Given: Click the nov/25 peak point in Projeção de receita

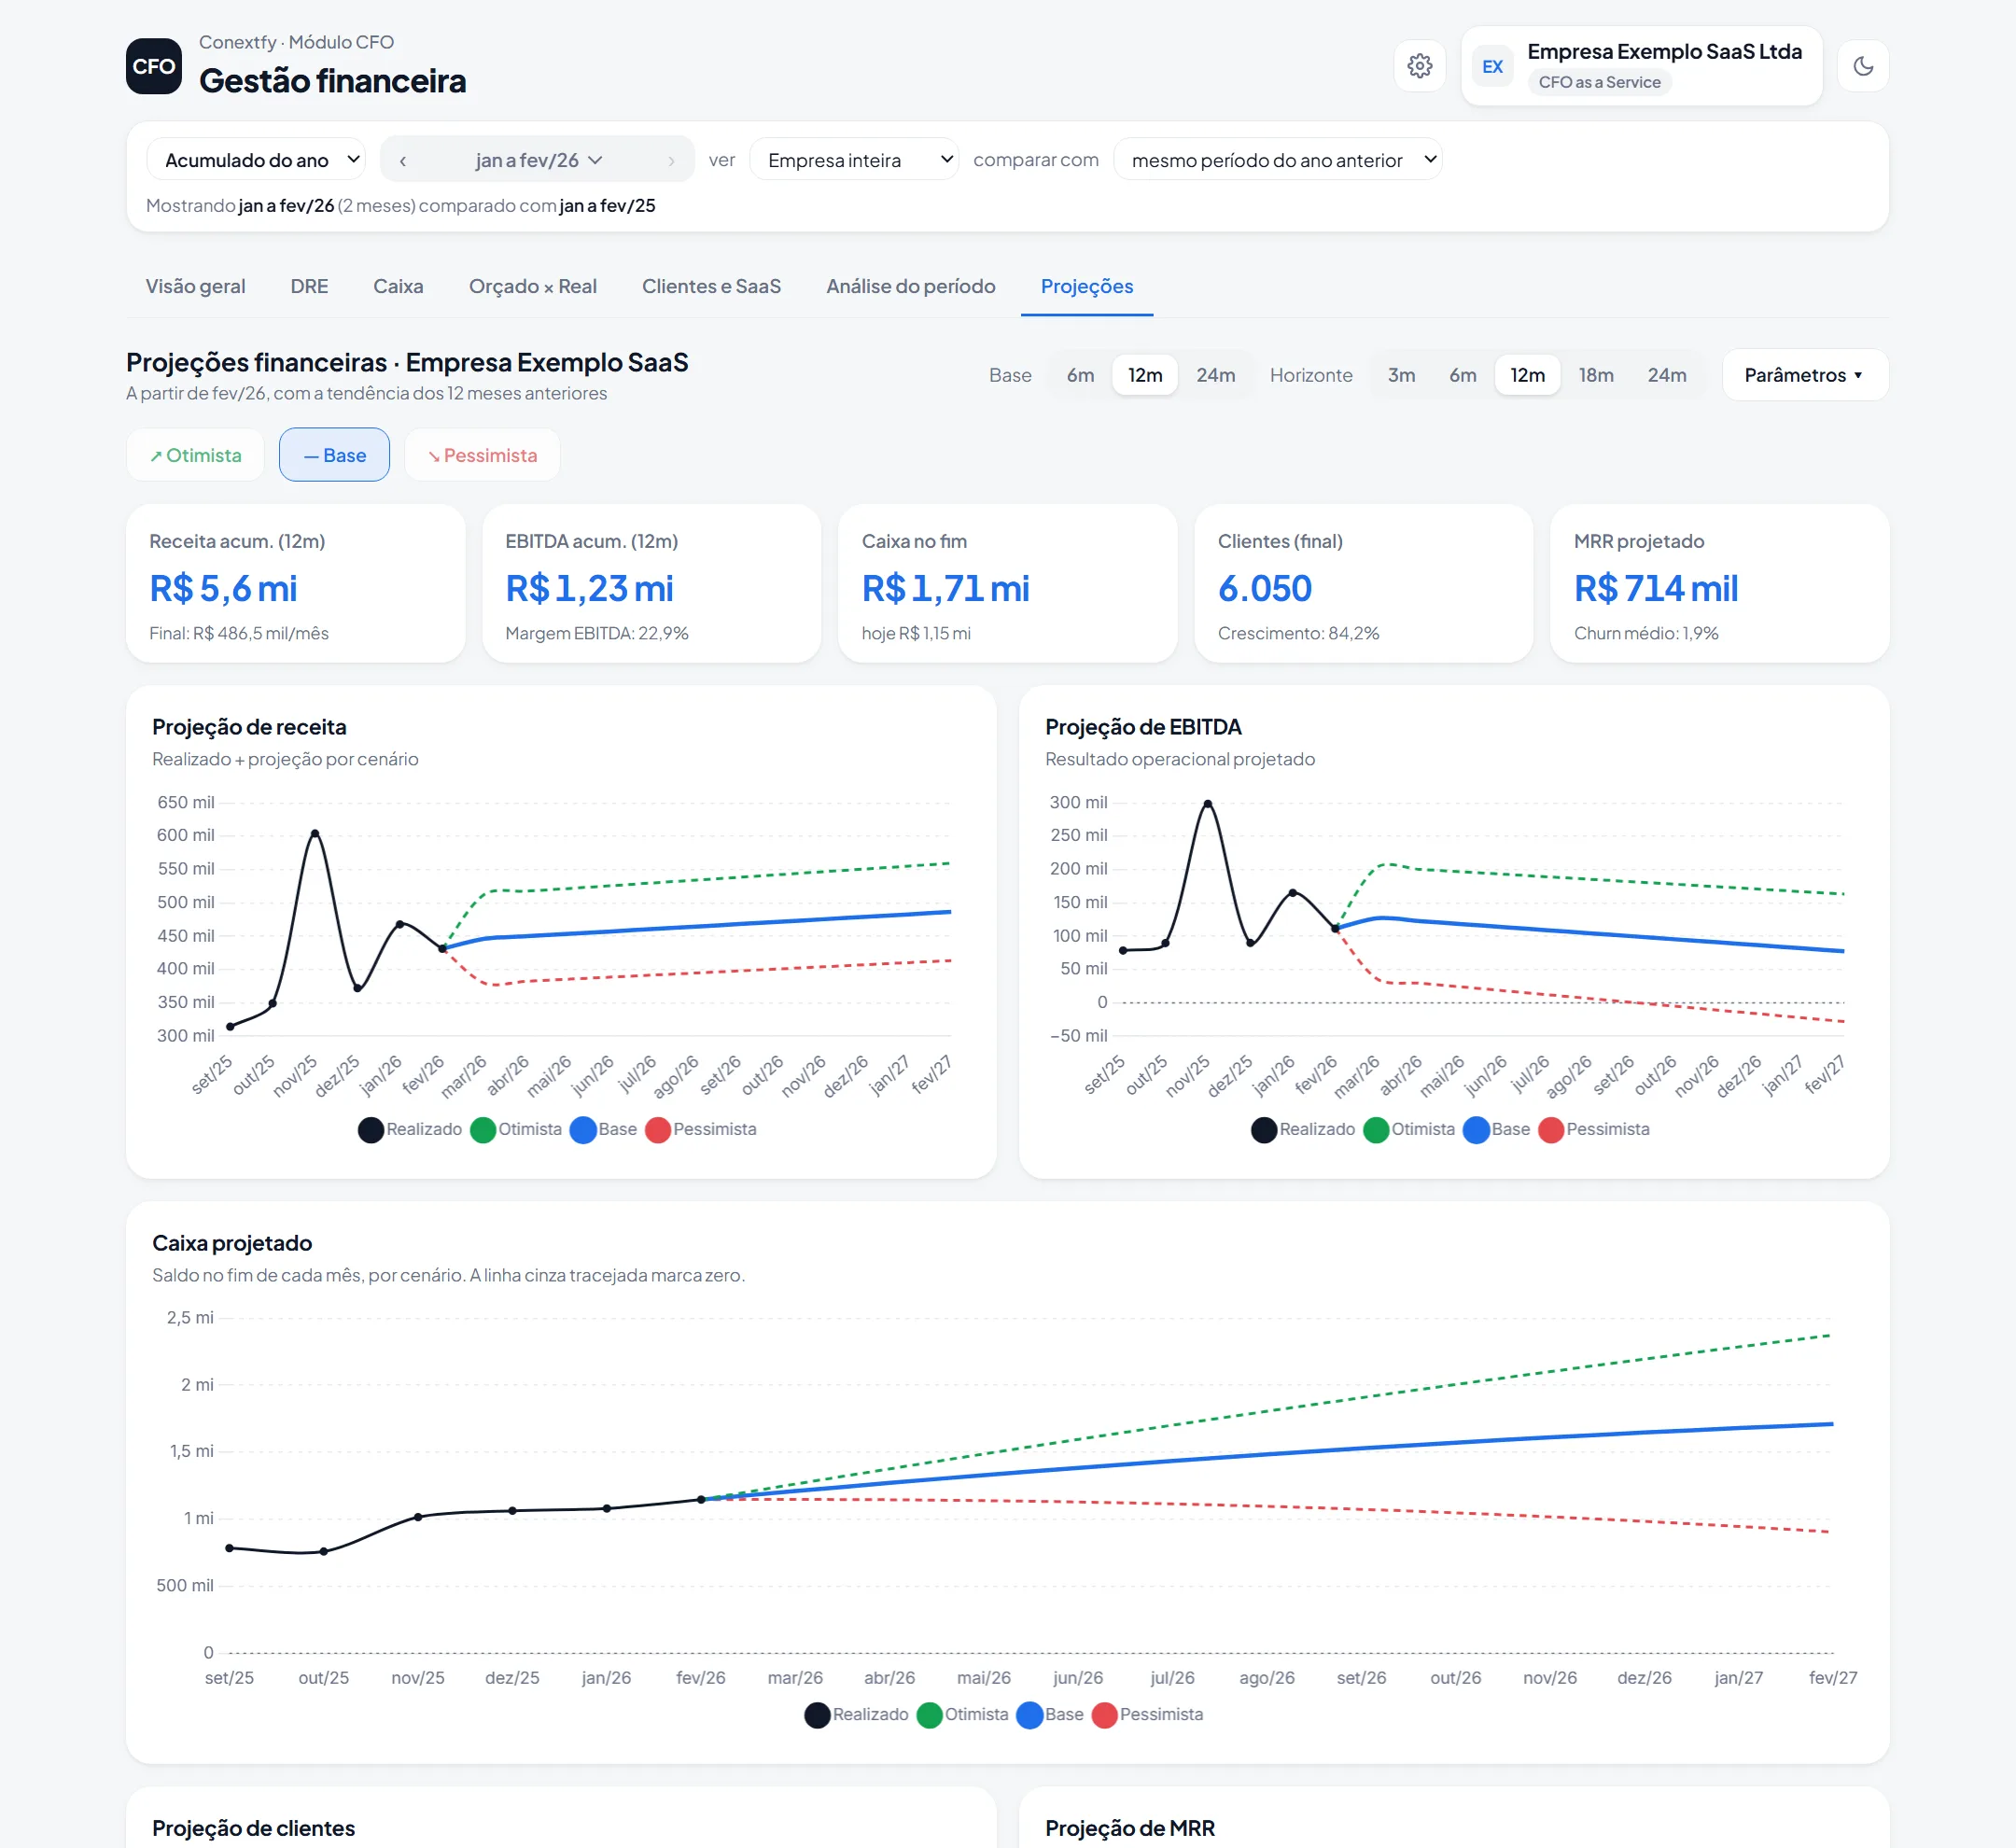Looking at the screenshot, I should tap(315, 833).
